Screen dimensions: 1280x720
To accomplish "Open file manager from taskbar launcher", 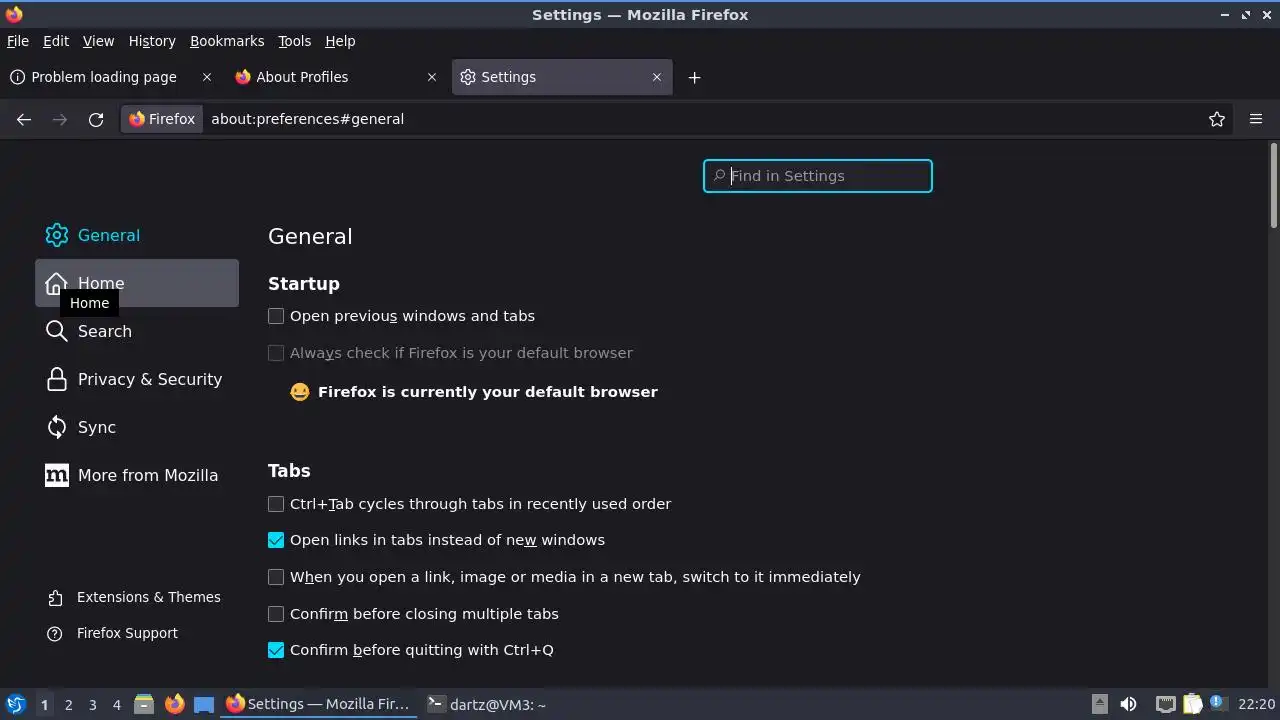I will tap(144, 704).
